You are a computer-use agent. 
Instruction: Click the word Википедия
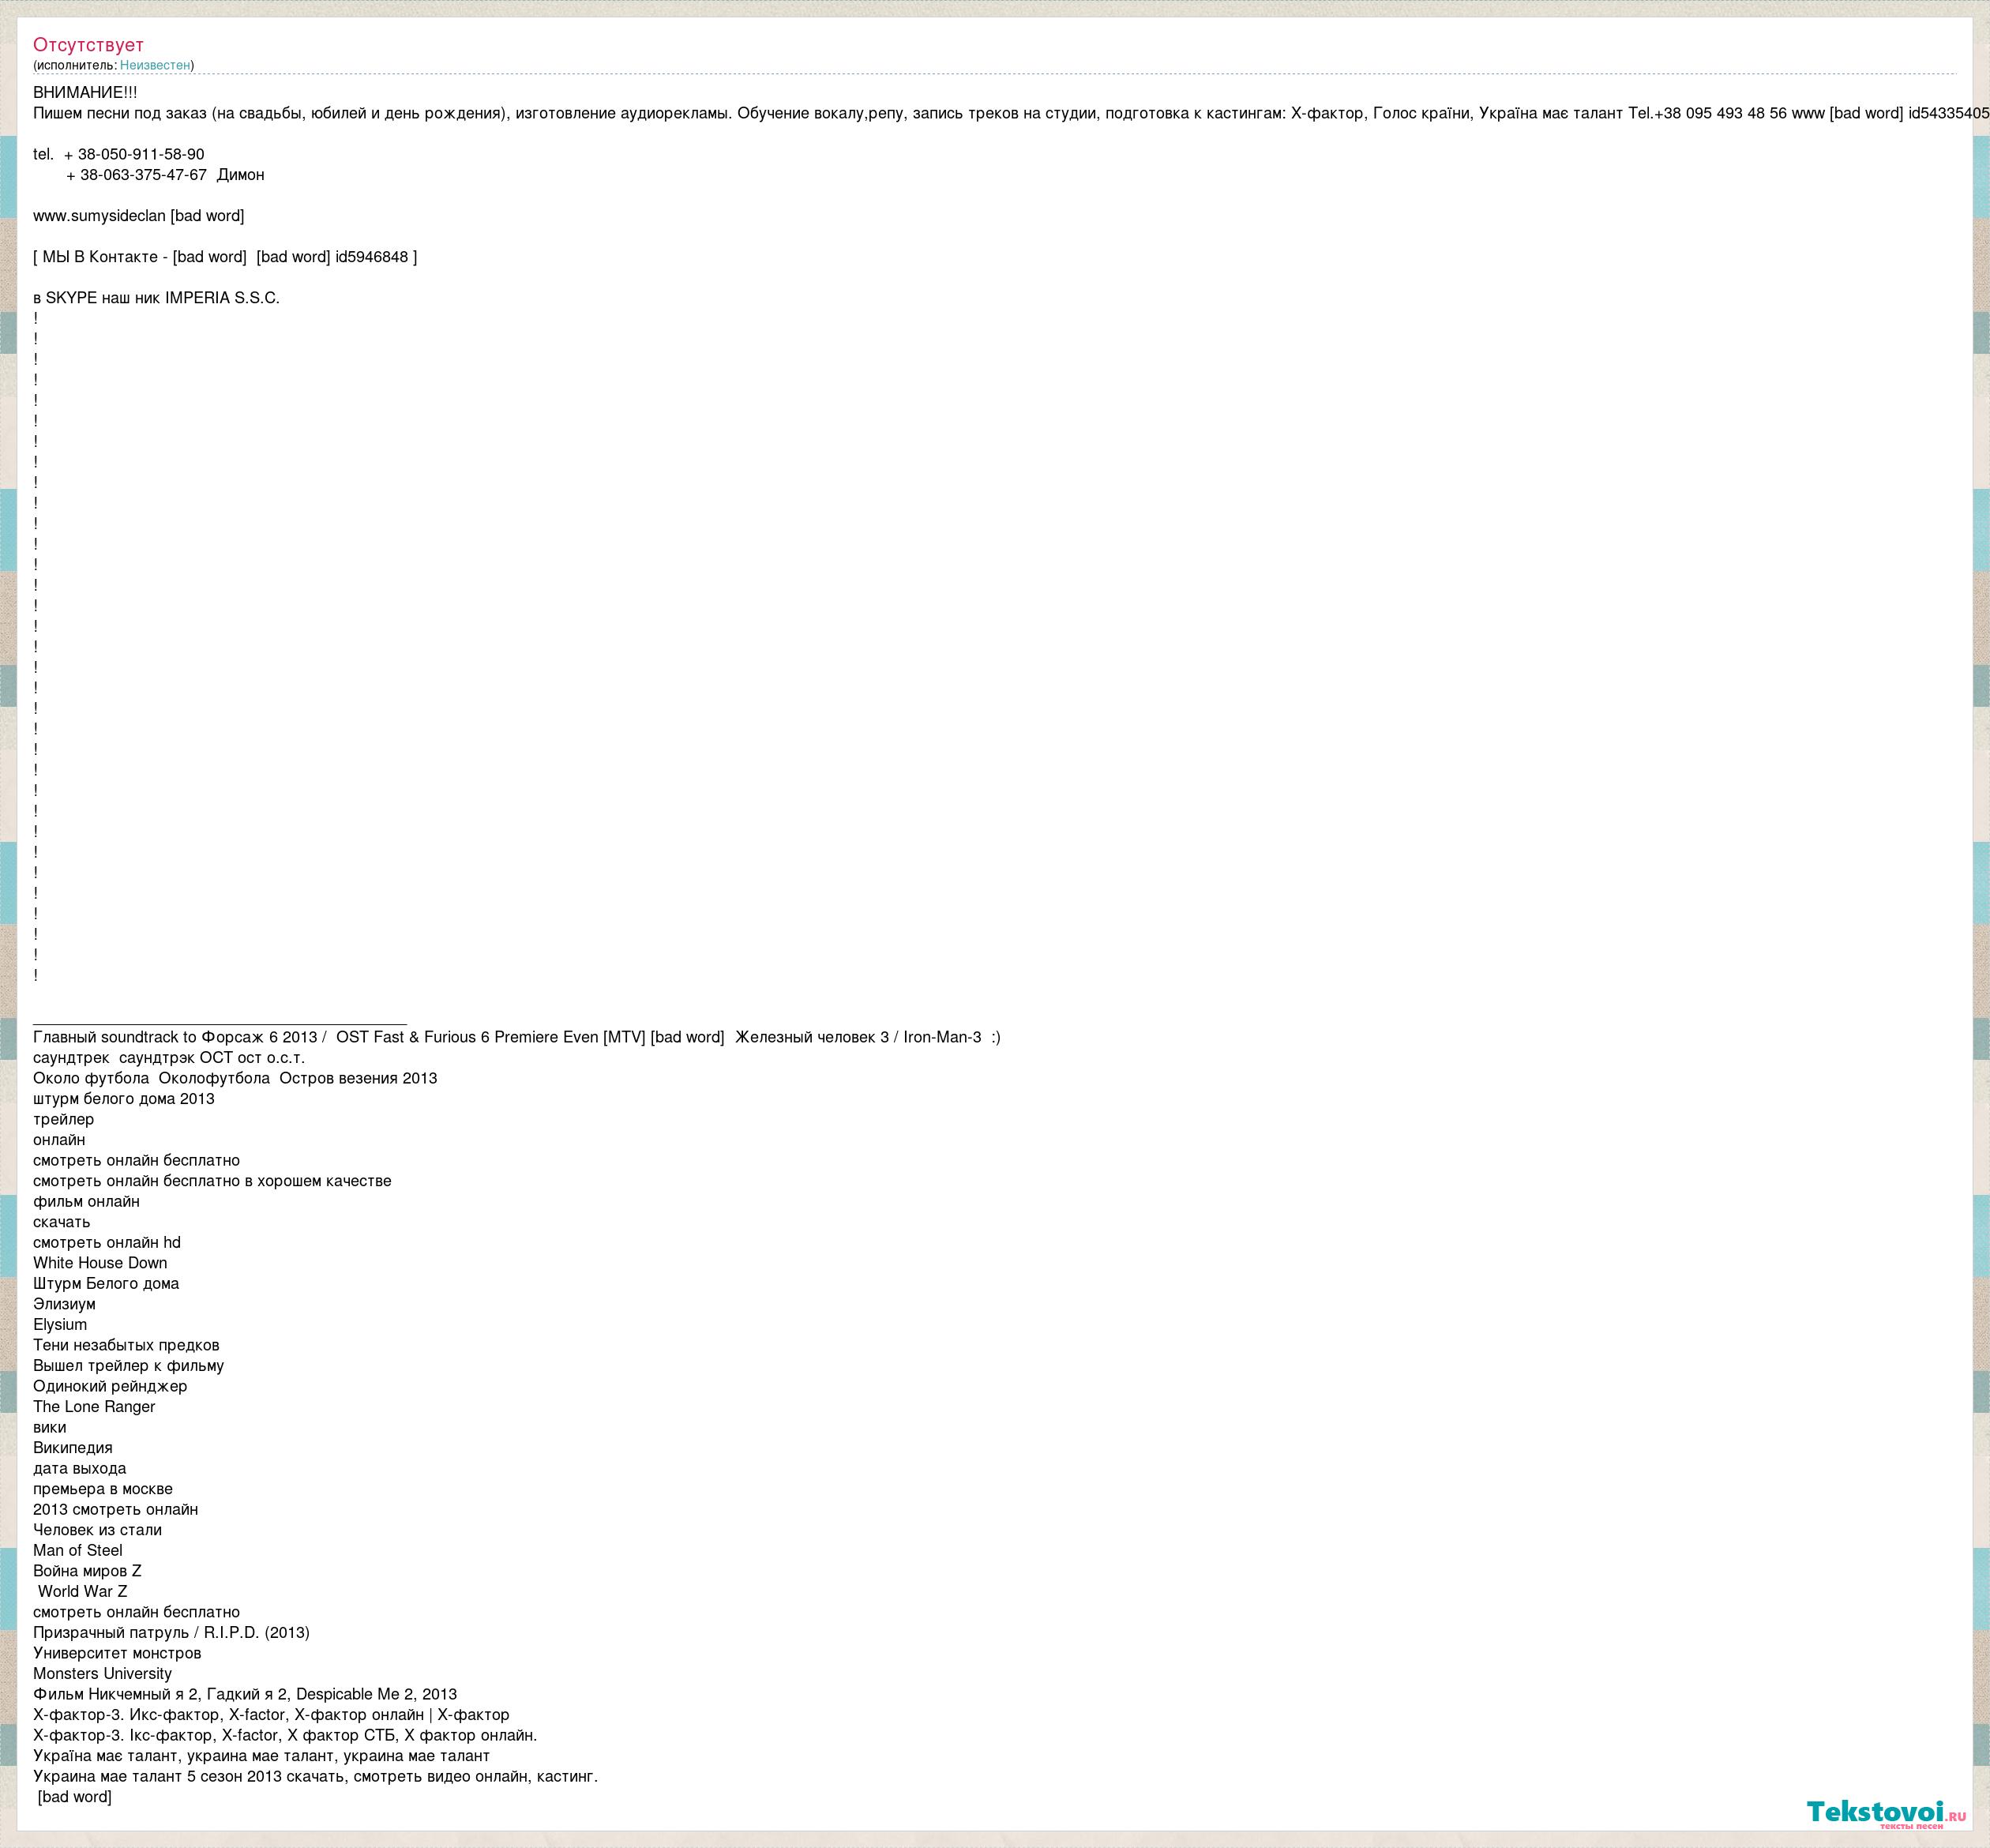(x=72, y=1447)
